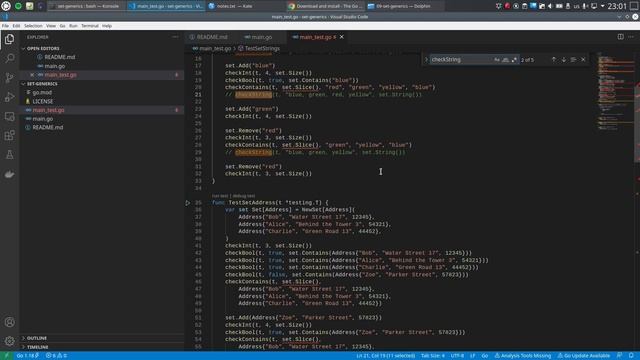
Task: Expand replace mode in find widget
Action: point(426,60)
